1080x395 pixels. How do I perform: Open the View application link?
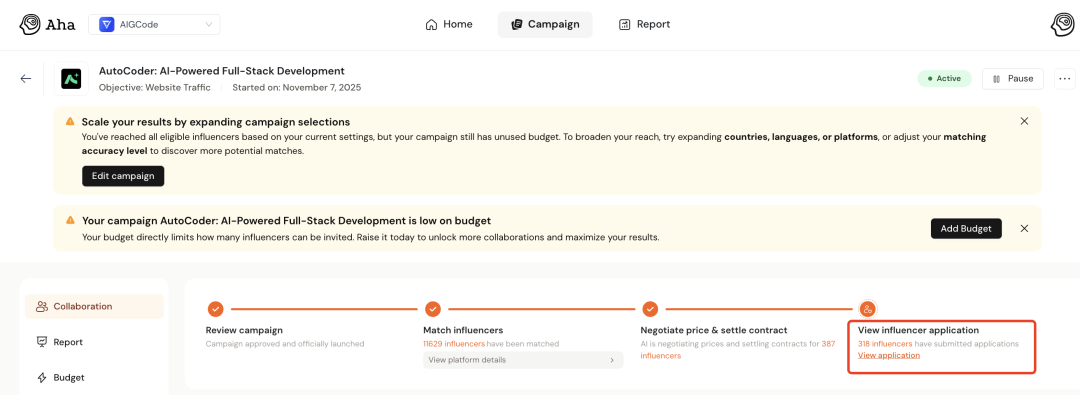(889, 355)
